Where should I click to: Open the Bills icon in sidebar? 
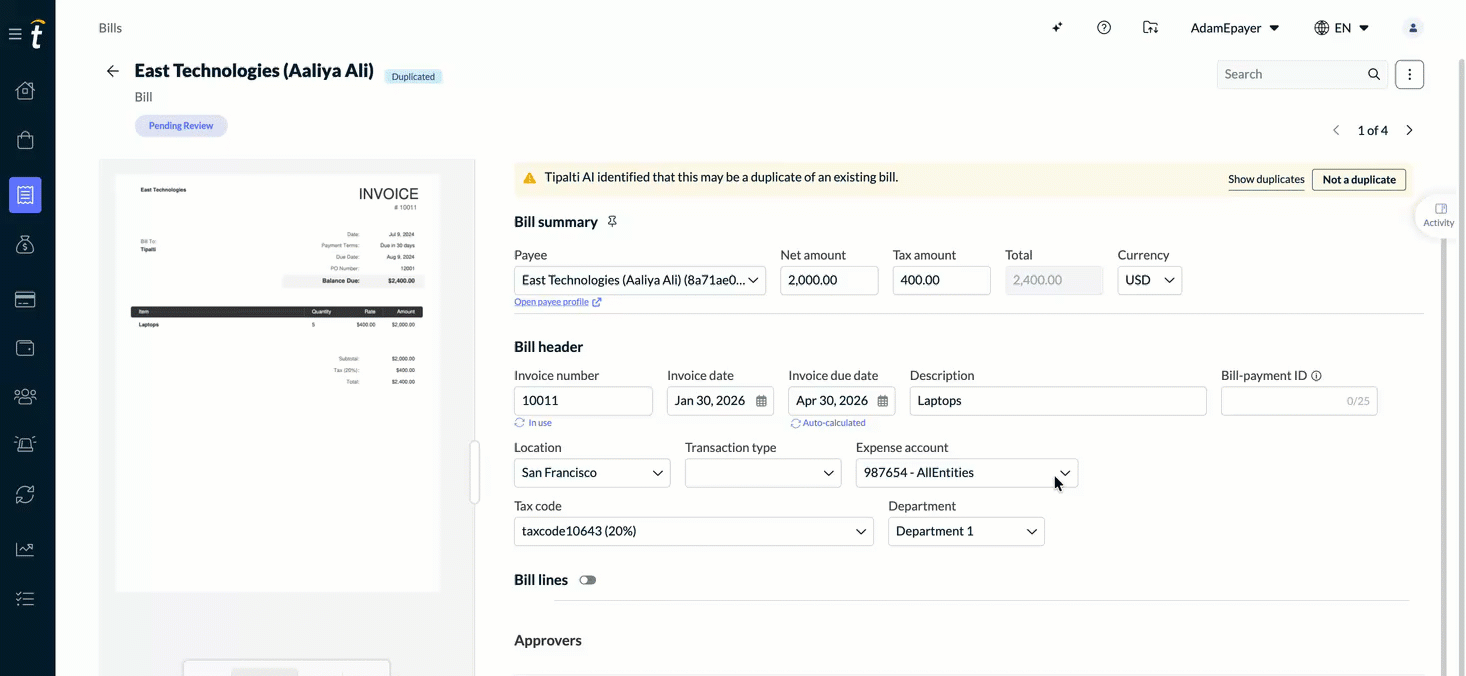click(x=25, y=195)
